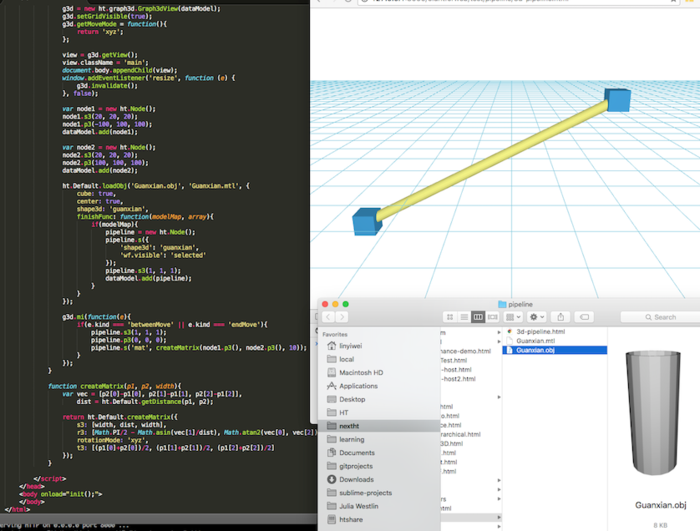Open learning folder in Finder sidebar
Viewport: 700px width, 531px height.
(x=351, y=439)
